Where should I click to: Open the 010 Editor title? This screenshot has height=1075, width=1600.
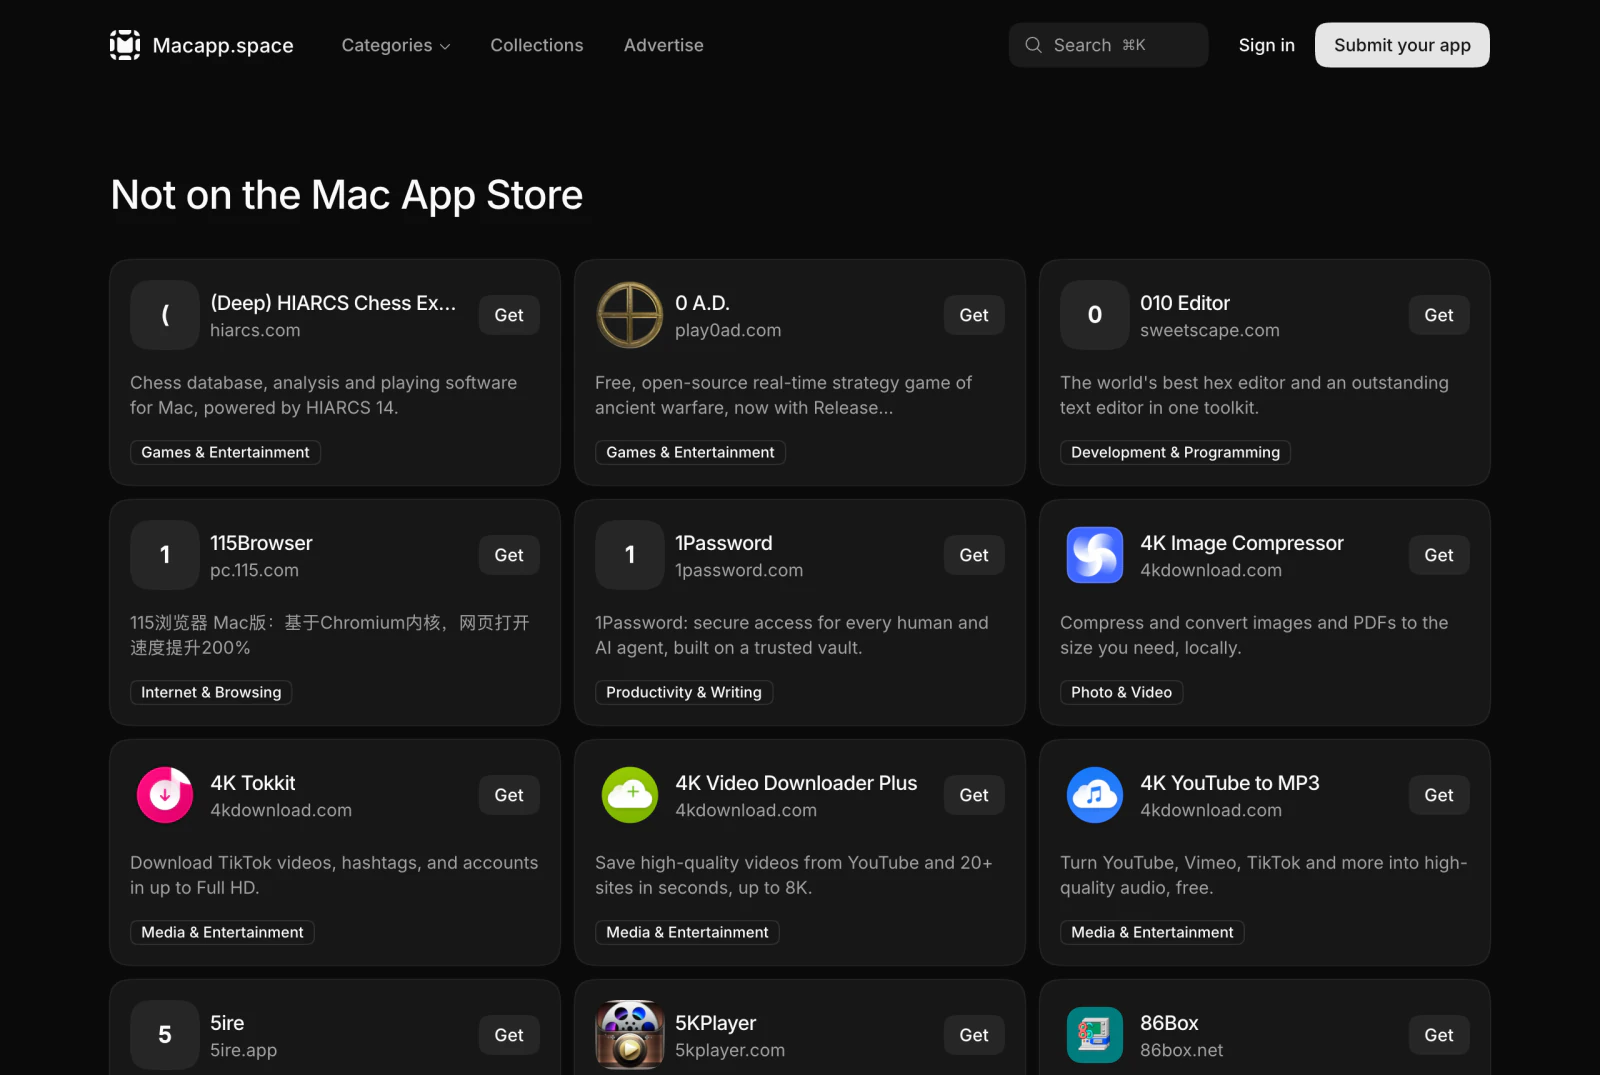[x=1185, y=303]
